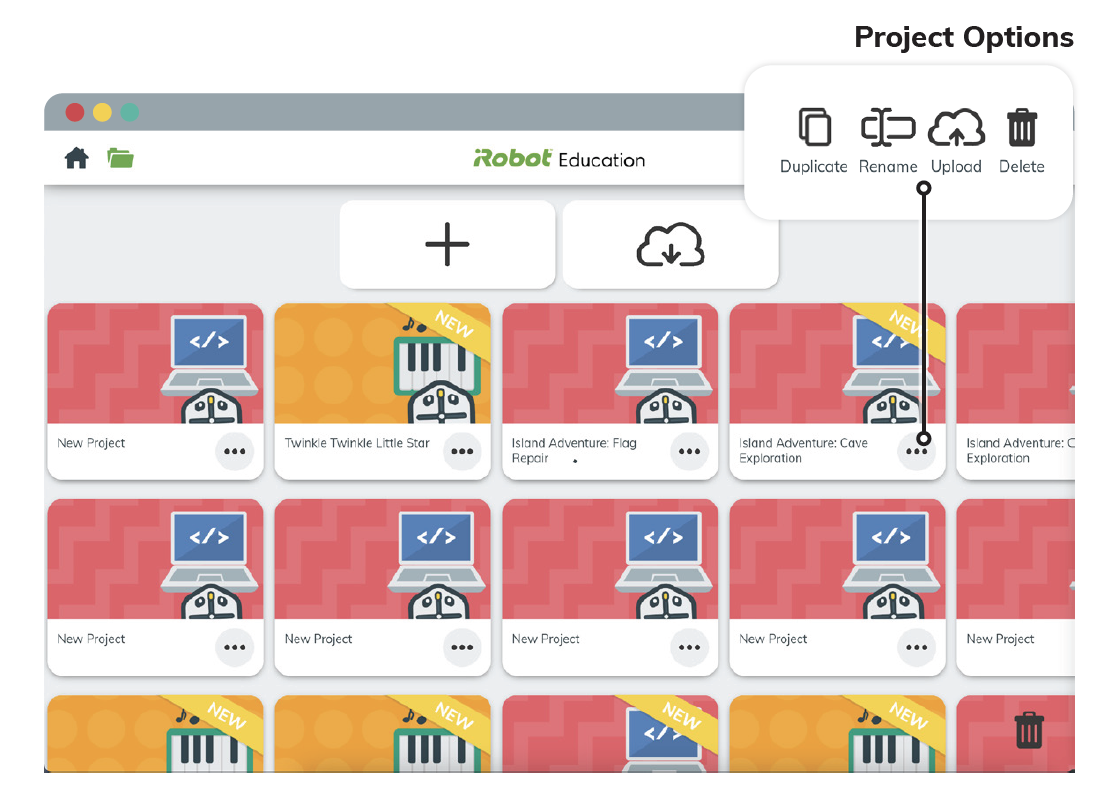Viewport: 1106px width, 812px height.
Task: Show options for first New Project card
Action: pos(234,452)
